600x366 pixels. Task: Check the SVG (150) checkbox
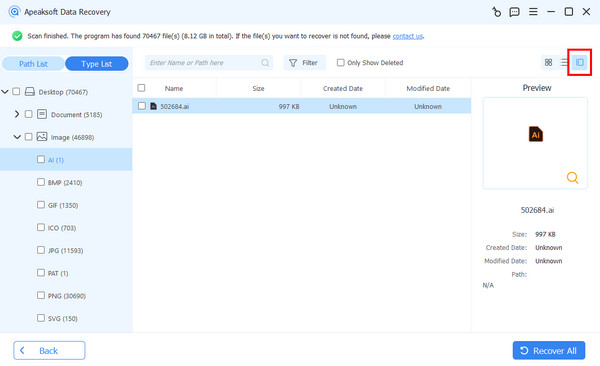pos(41,318)
